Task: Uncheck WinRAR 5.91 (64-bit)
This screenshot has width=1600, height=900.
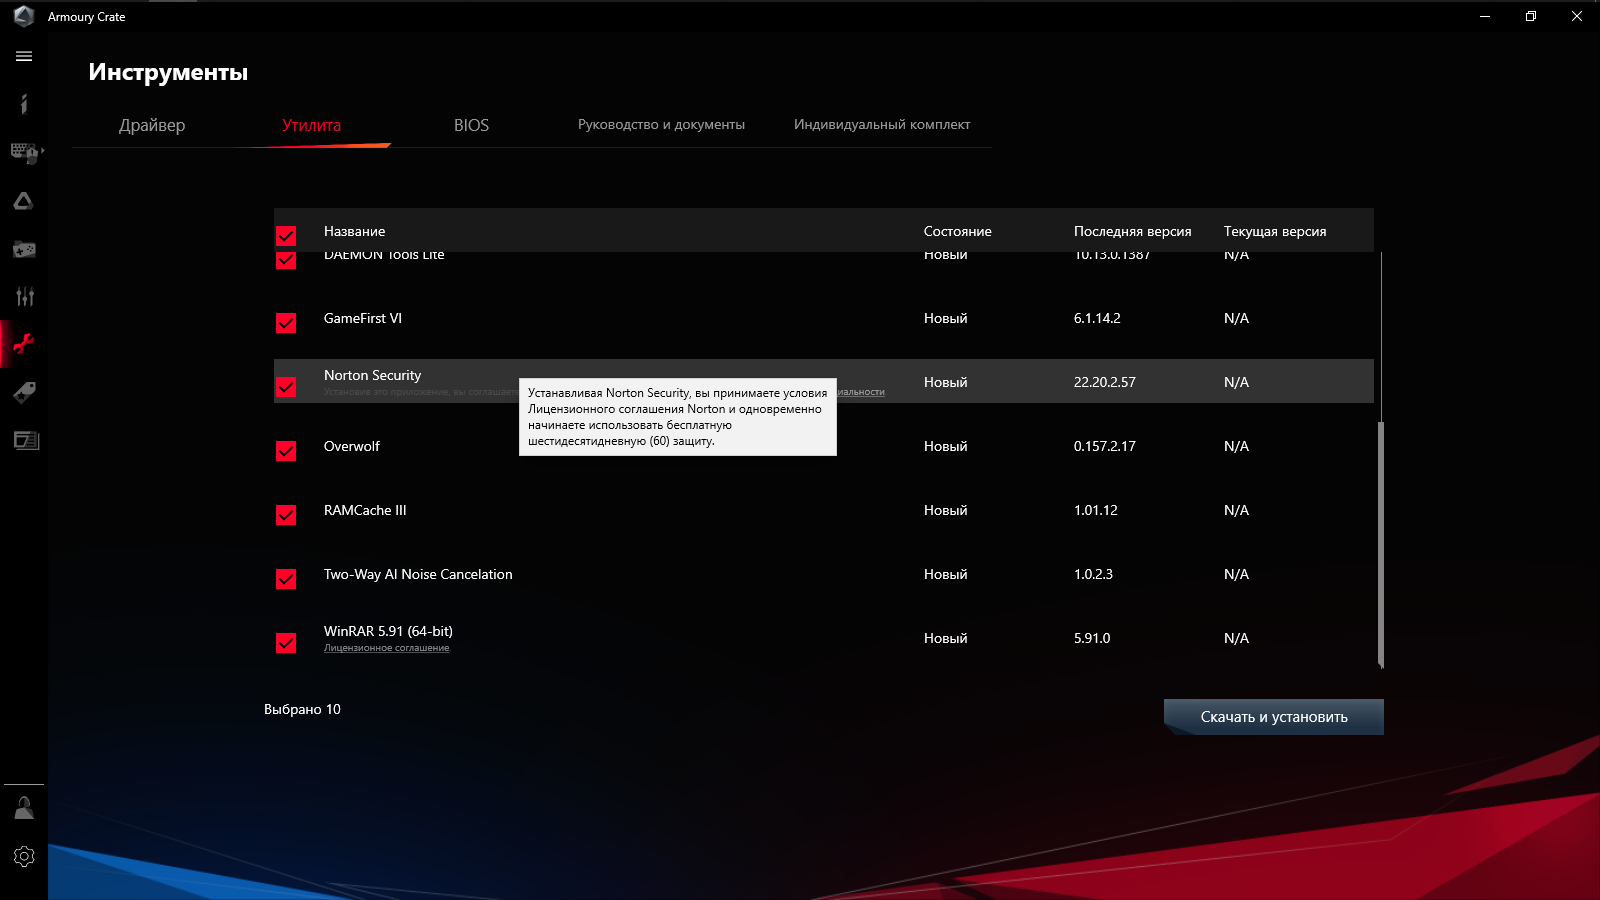Action: [x=286, y=643]
